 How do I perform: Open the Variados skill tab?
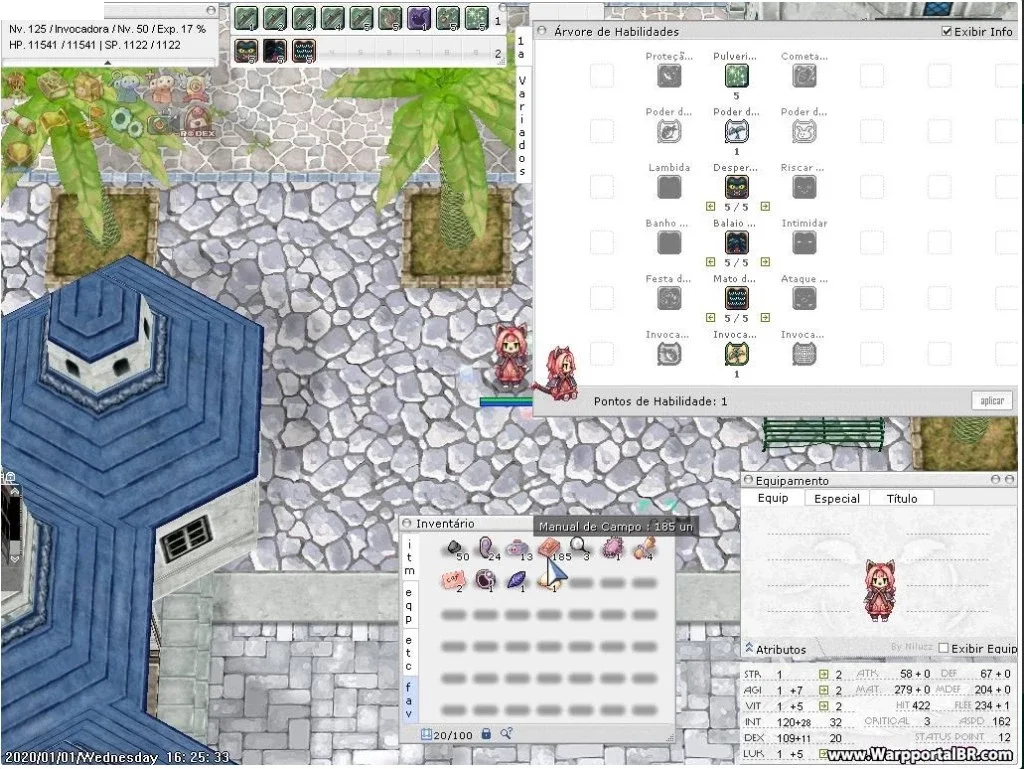click(x=522, y=126)
